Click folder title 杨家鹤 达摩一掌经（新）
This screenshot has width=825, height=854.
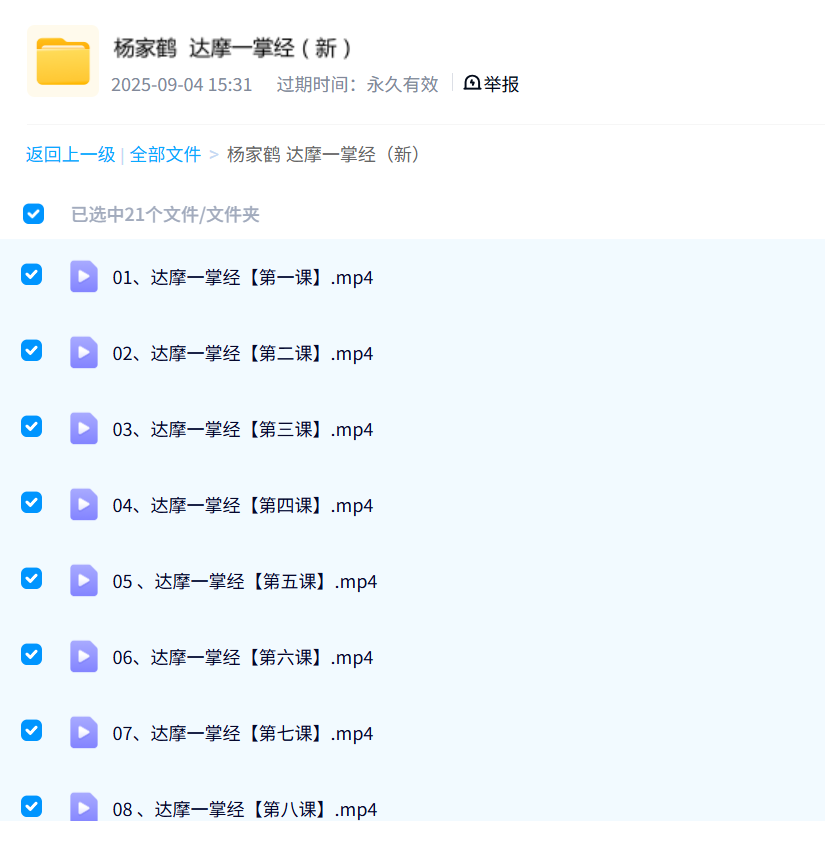(x=234, y=48)
